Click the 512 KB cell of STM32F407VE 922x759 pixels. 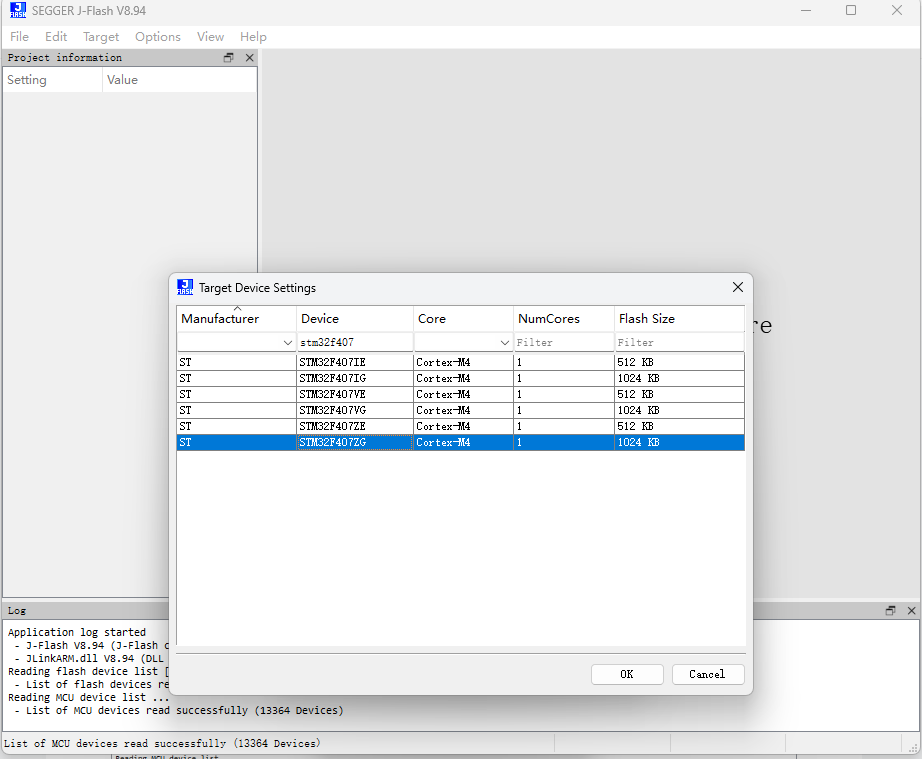point(679,394)
